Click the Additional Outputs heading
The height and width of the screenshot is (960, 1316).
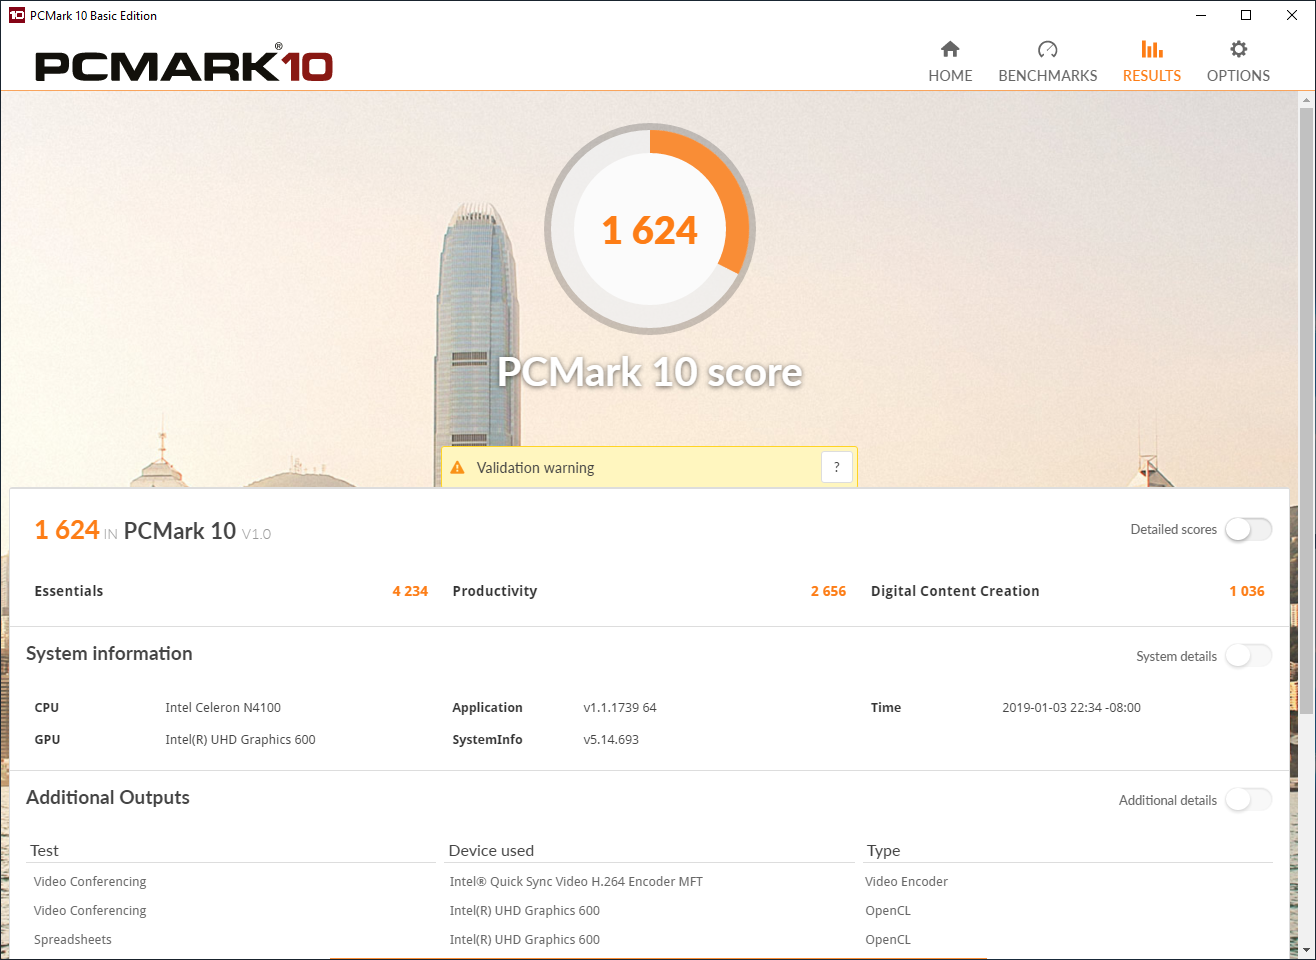108,797
